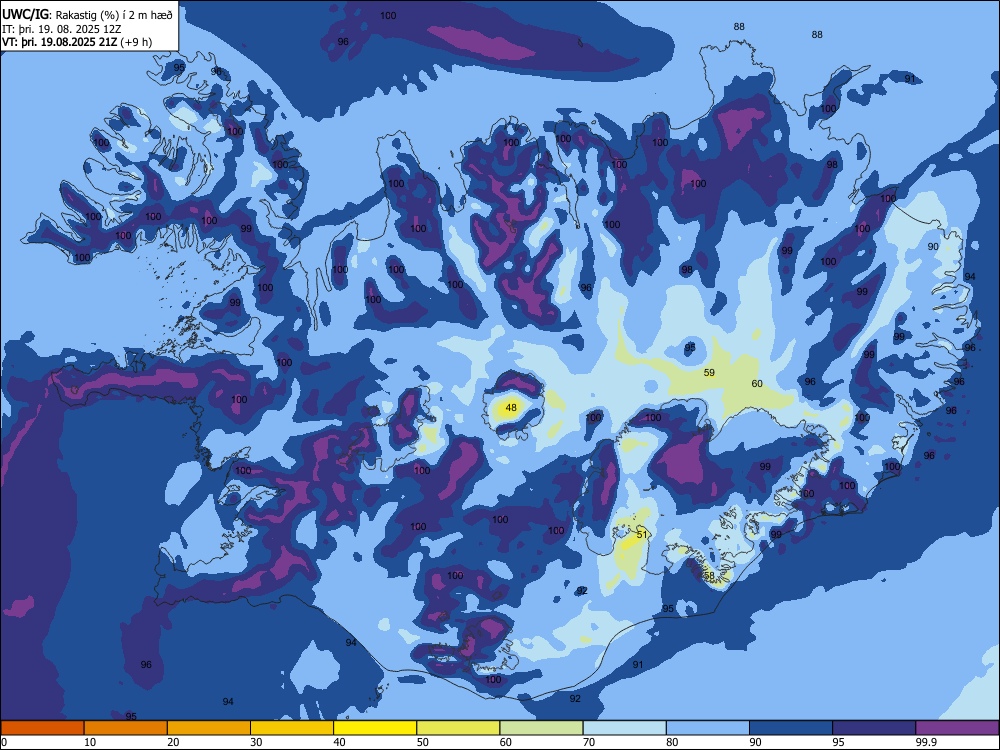This screenshot has width=1000, height=750.
Task: Select the bright yellow 40–50 legend swatch
Action: [x=375, y=728]
